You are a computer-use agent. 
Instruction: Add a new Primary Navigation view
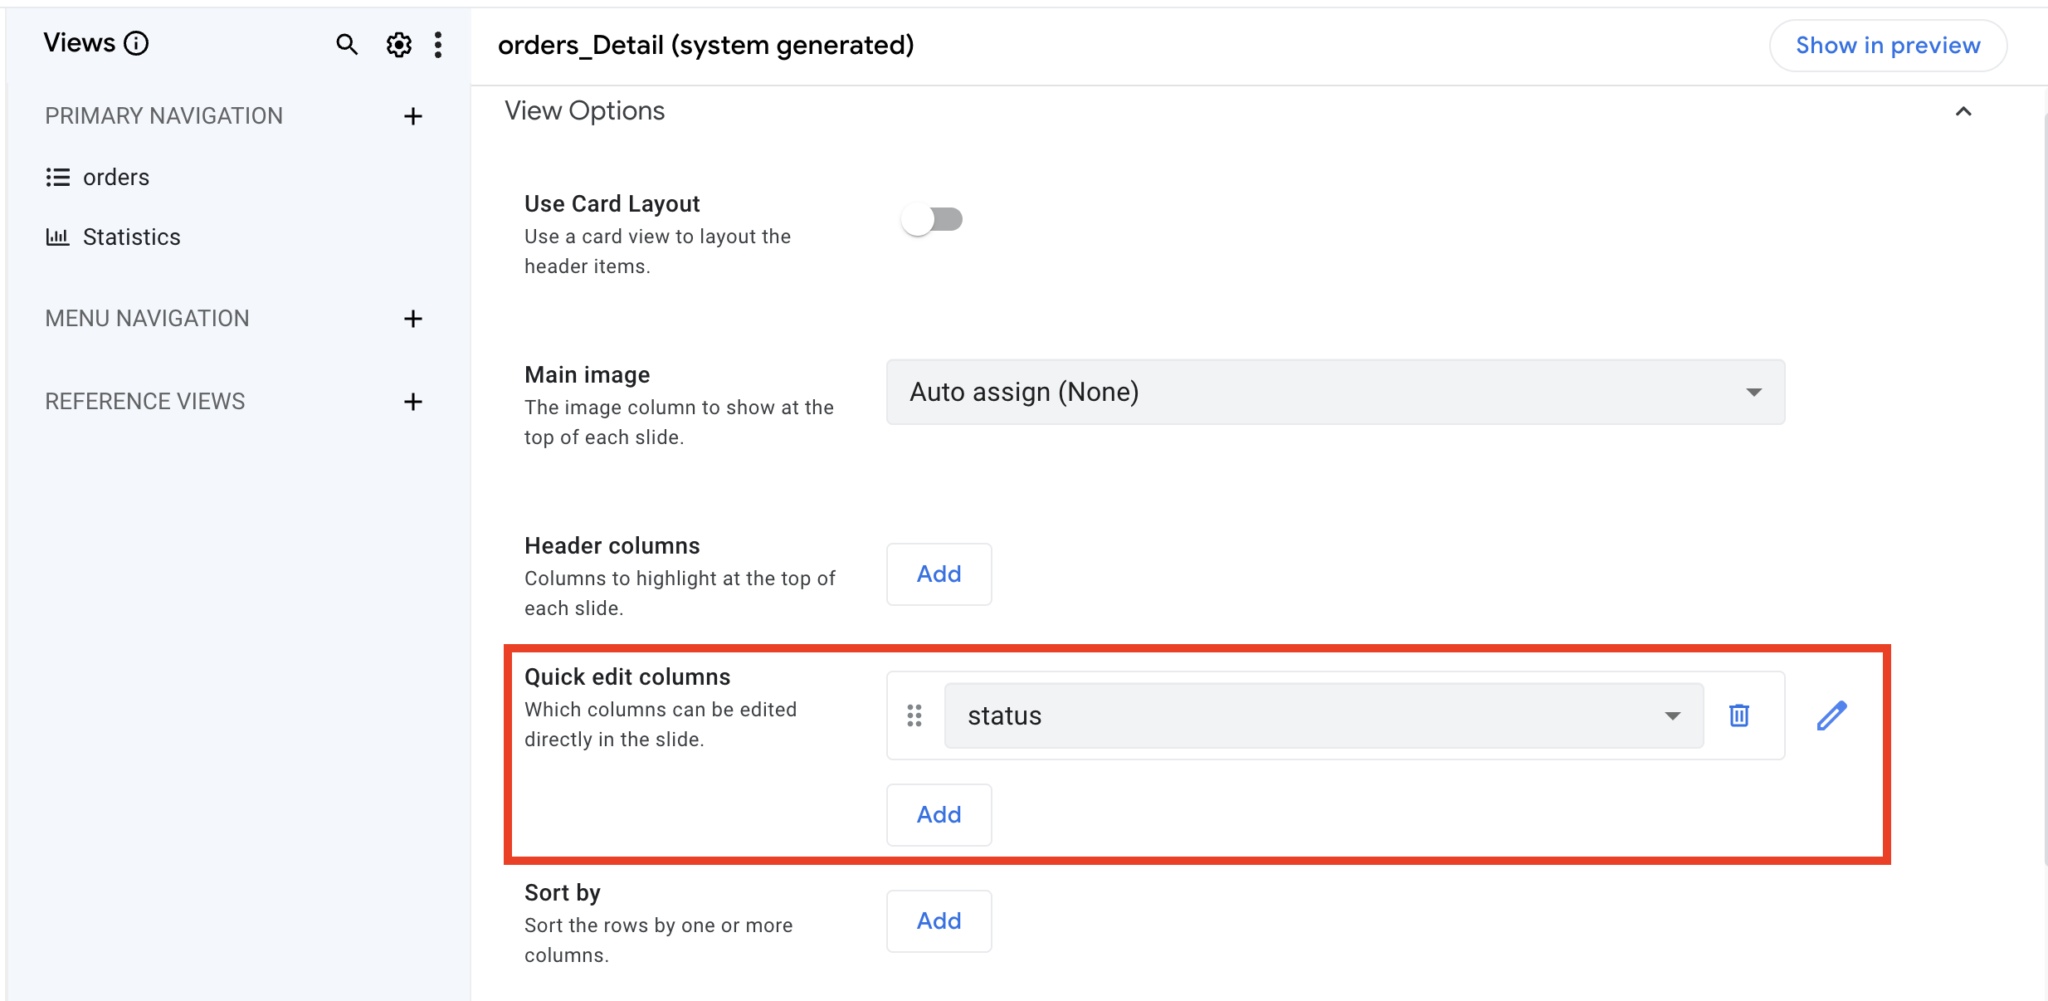click(413, 116)
